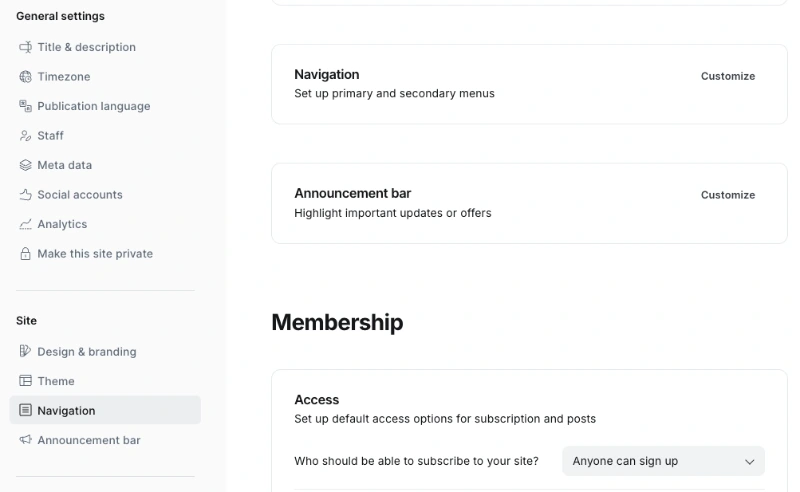Open the 'Anyone can sign up' dropdown
The height and width of the screenshot is (492, 800).
[663, 461]
